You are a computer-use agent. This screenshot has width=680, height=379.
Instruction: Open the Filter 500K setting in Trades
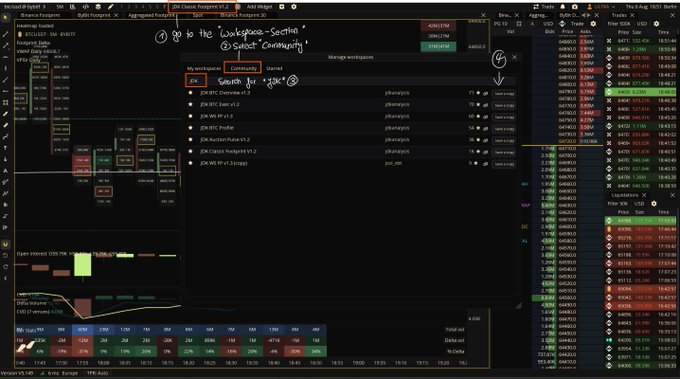[619, 24]
